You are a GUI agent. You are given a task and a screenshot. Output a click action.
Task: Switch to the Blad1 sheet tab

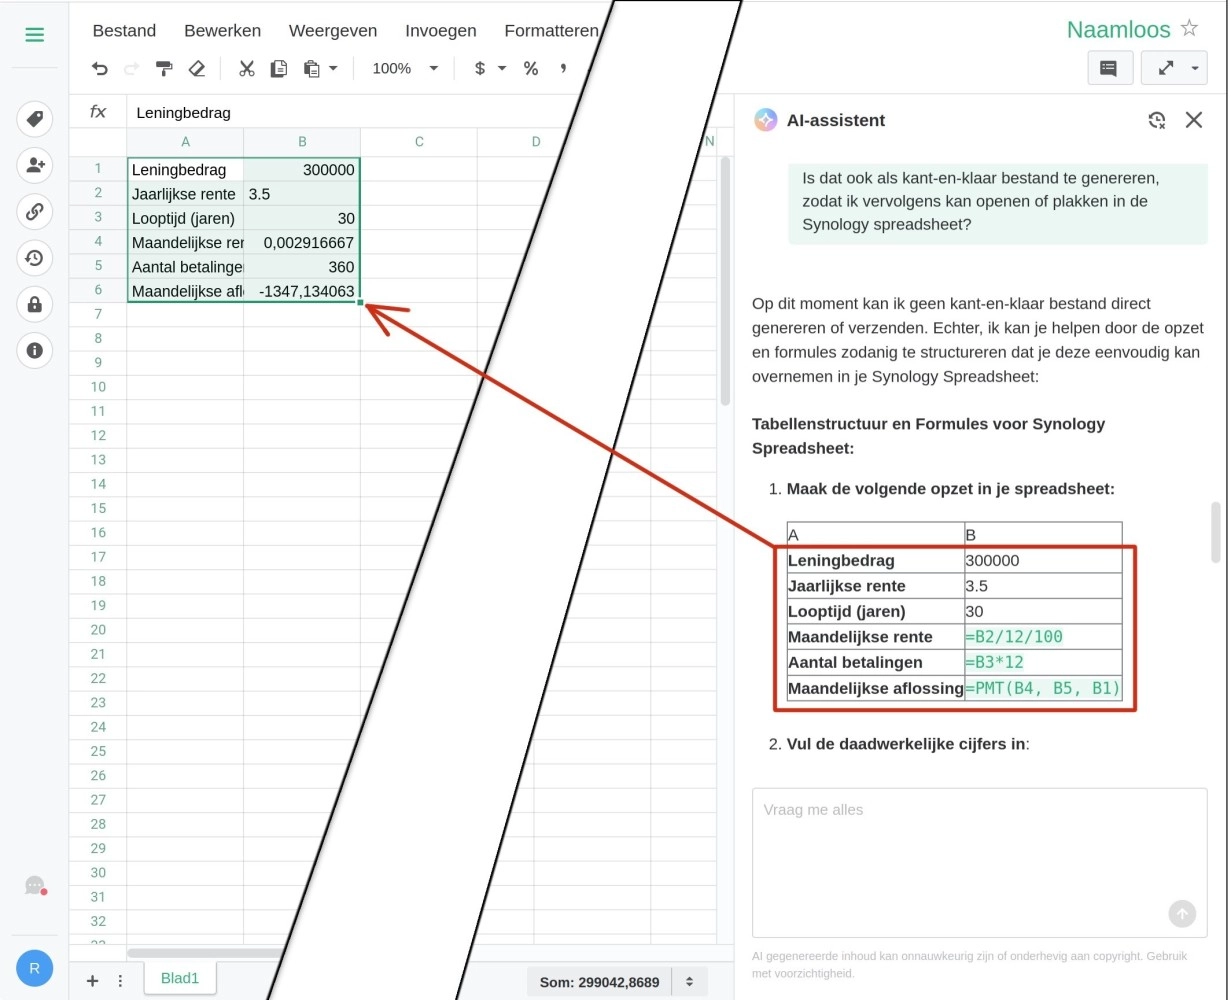click(x=180, y=978)
